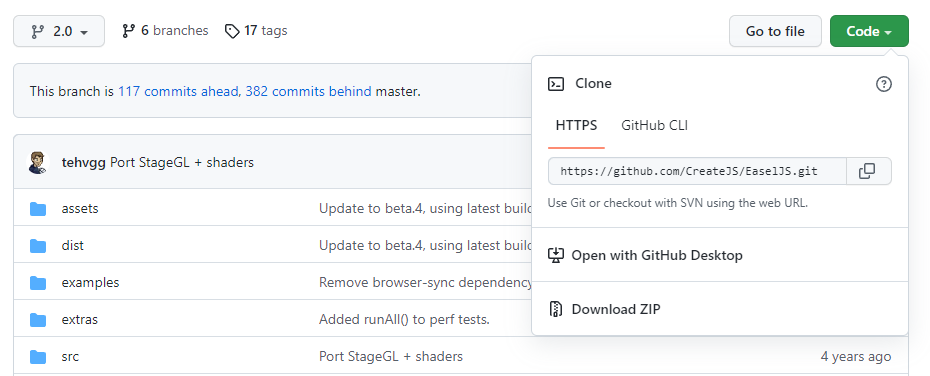Click the branch icon beside 6 branches
Image resolution: width=930 pixels, height=376 pixels.
(x=128, y=31)
